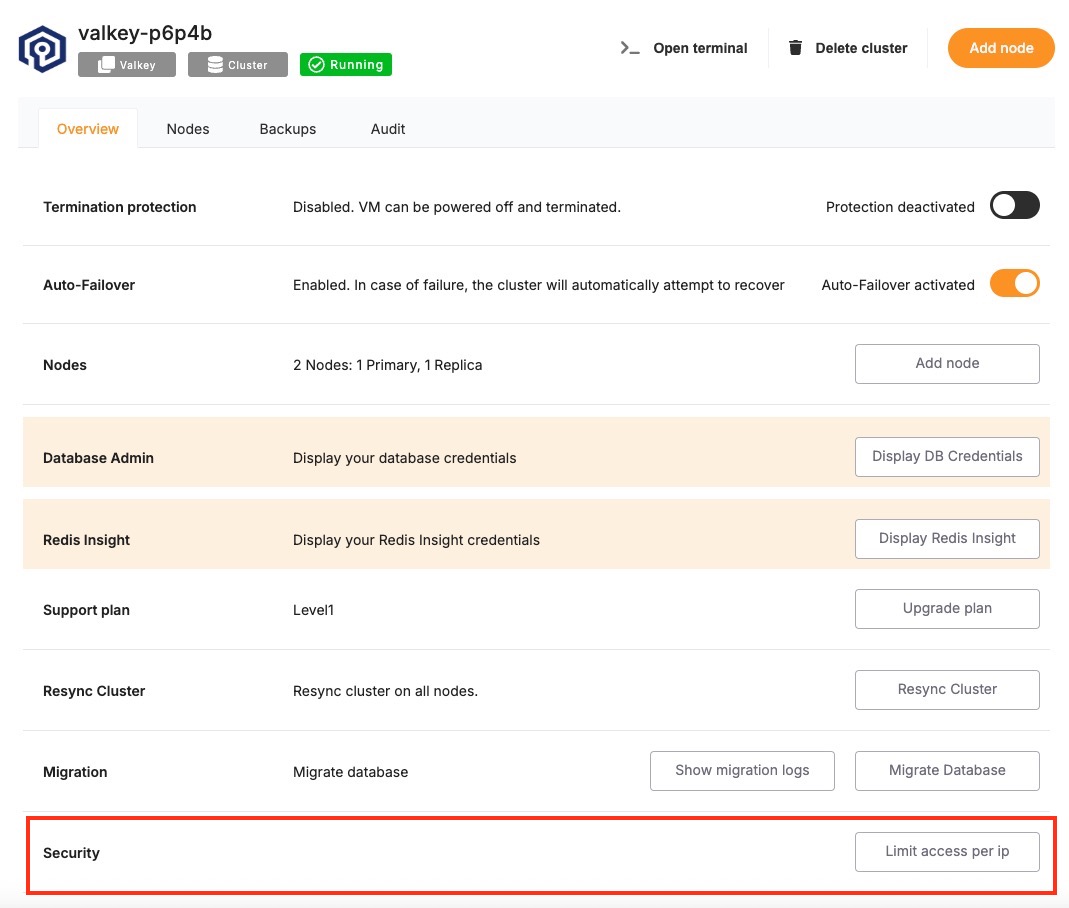1069x908 pixels.
Task: Click the trash can delete icon
Action: 796,48
